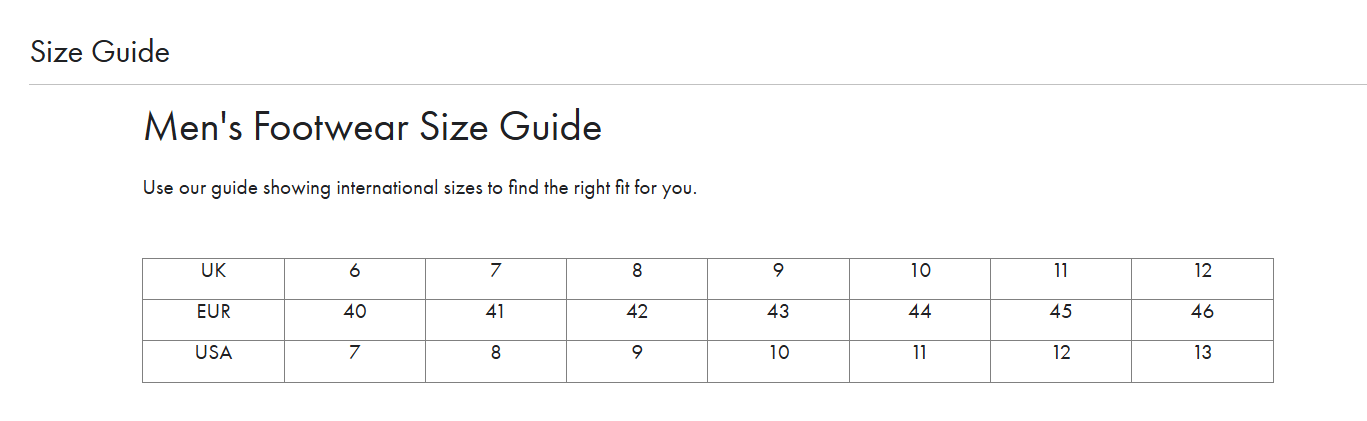1367x421 pixels.
Task: Select EUR size 44 cell
Action: (x=920, y=320)
